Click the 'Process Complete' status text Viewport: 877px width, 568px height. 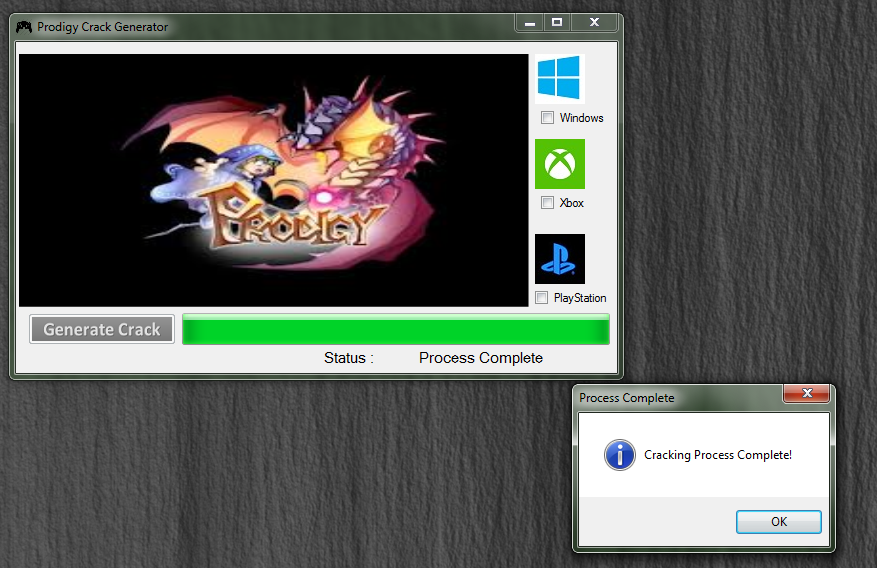tap(481, 358)
